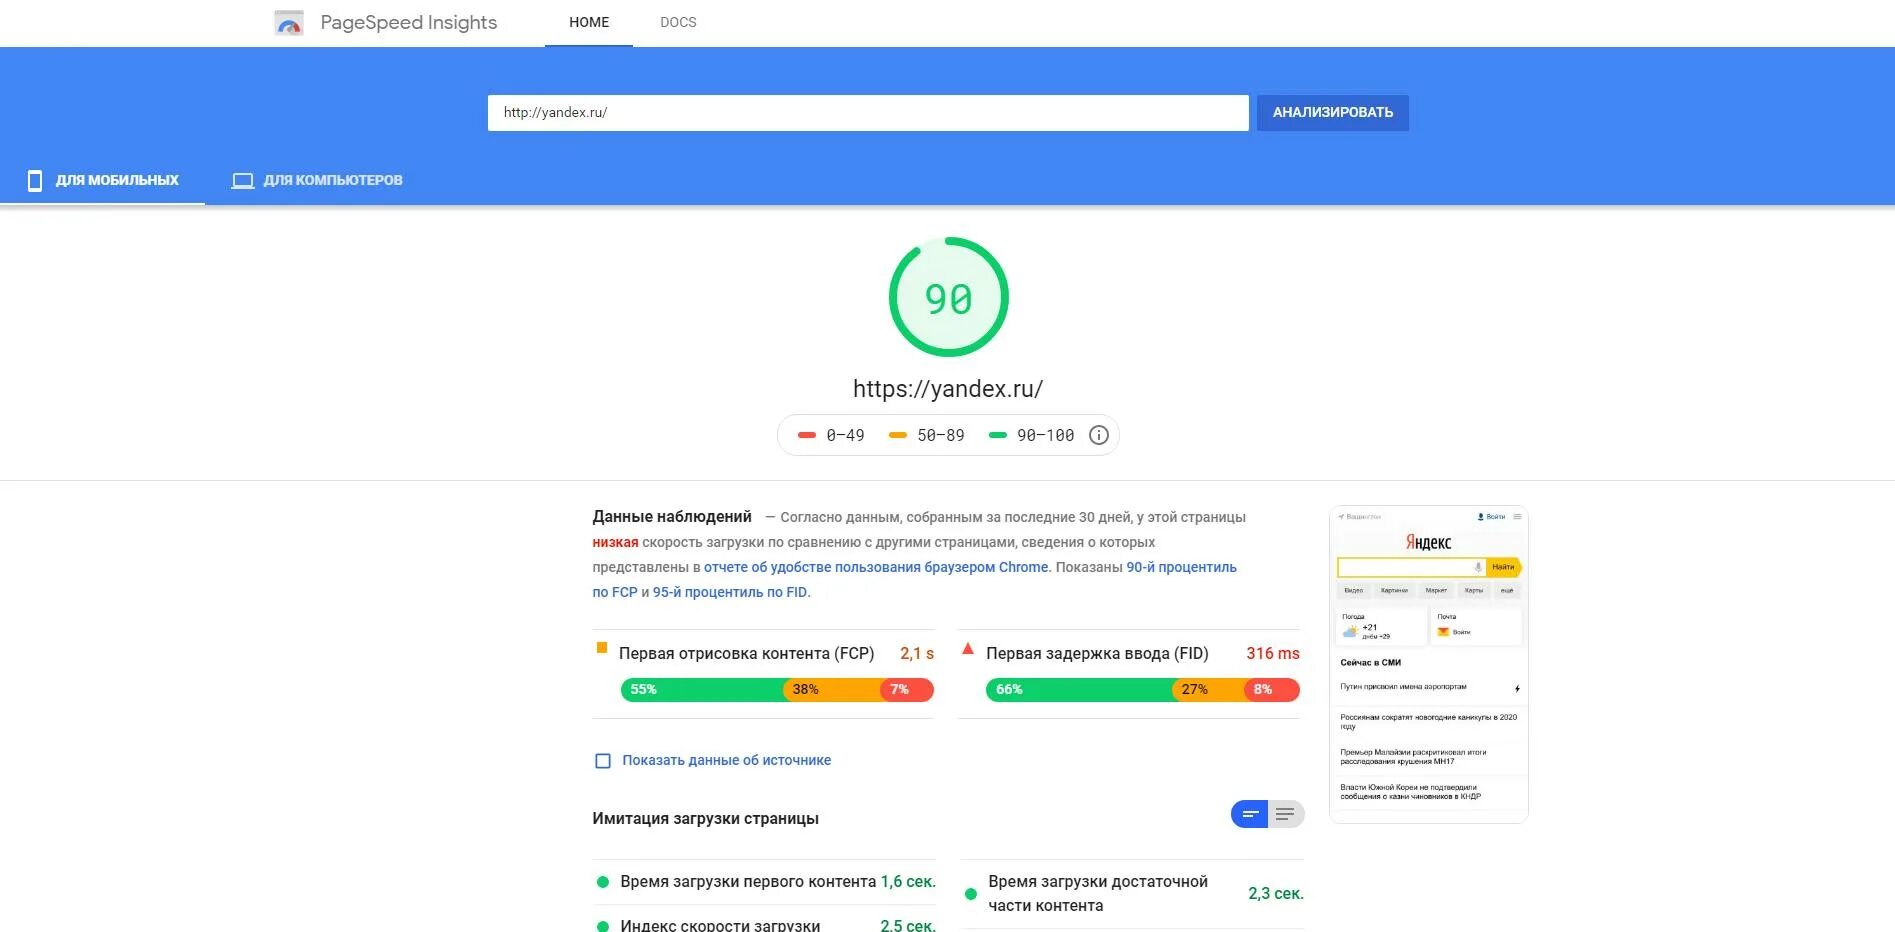Switch to the ДЛЯ КОМПЬЮТЕРОВ tab
The width and height of the screenshot is (1895, 932).
317,181
